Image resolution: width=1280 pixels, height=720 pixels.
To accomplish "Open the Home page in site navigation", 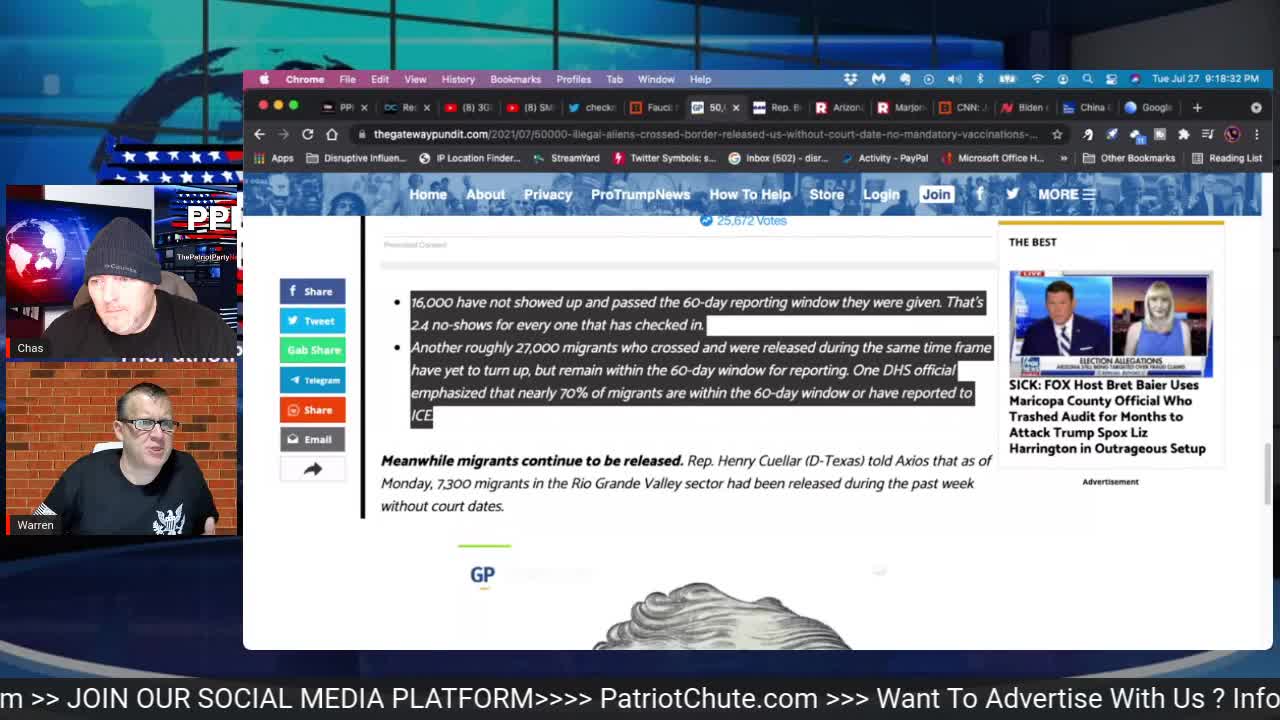I will (427, 194).
